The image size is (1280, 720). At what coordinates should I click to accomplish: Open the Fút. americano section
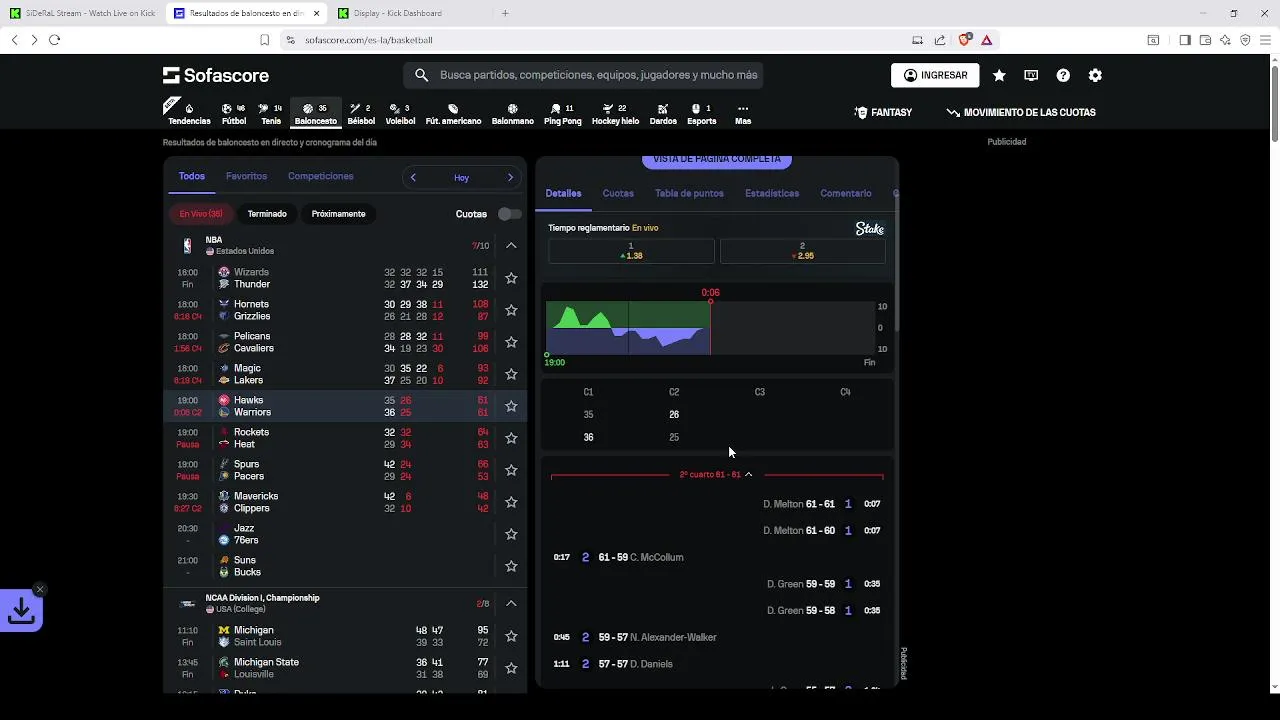click(x=453, y=114)
